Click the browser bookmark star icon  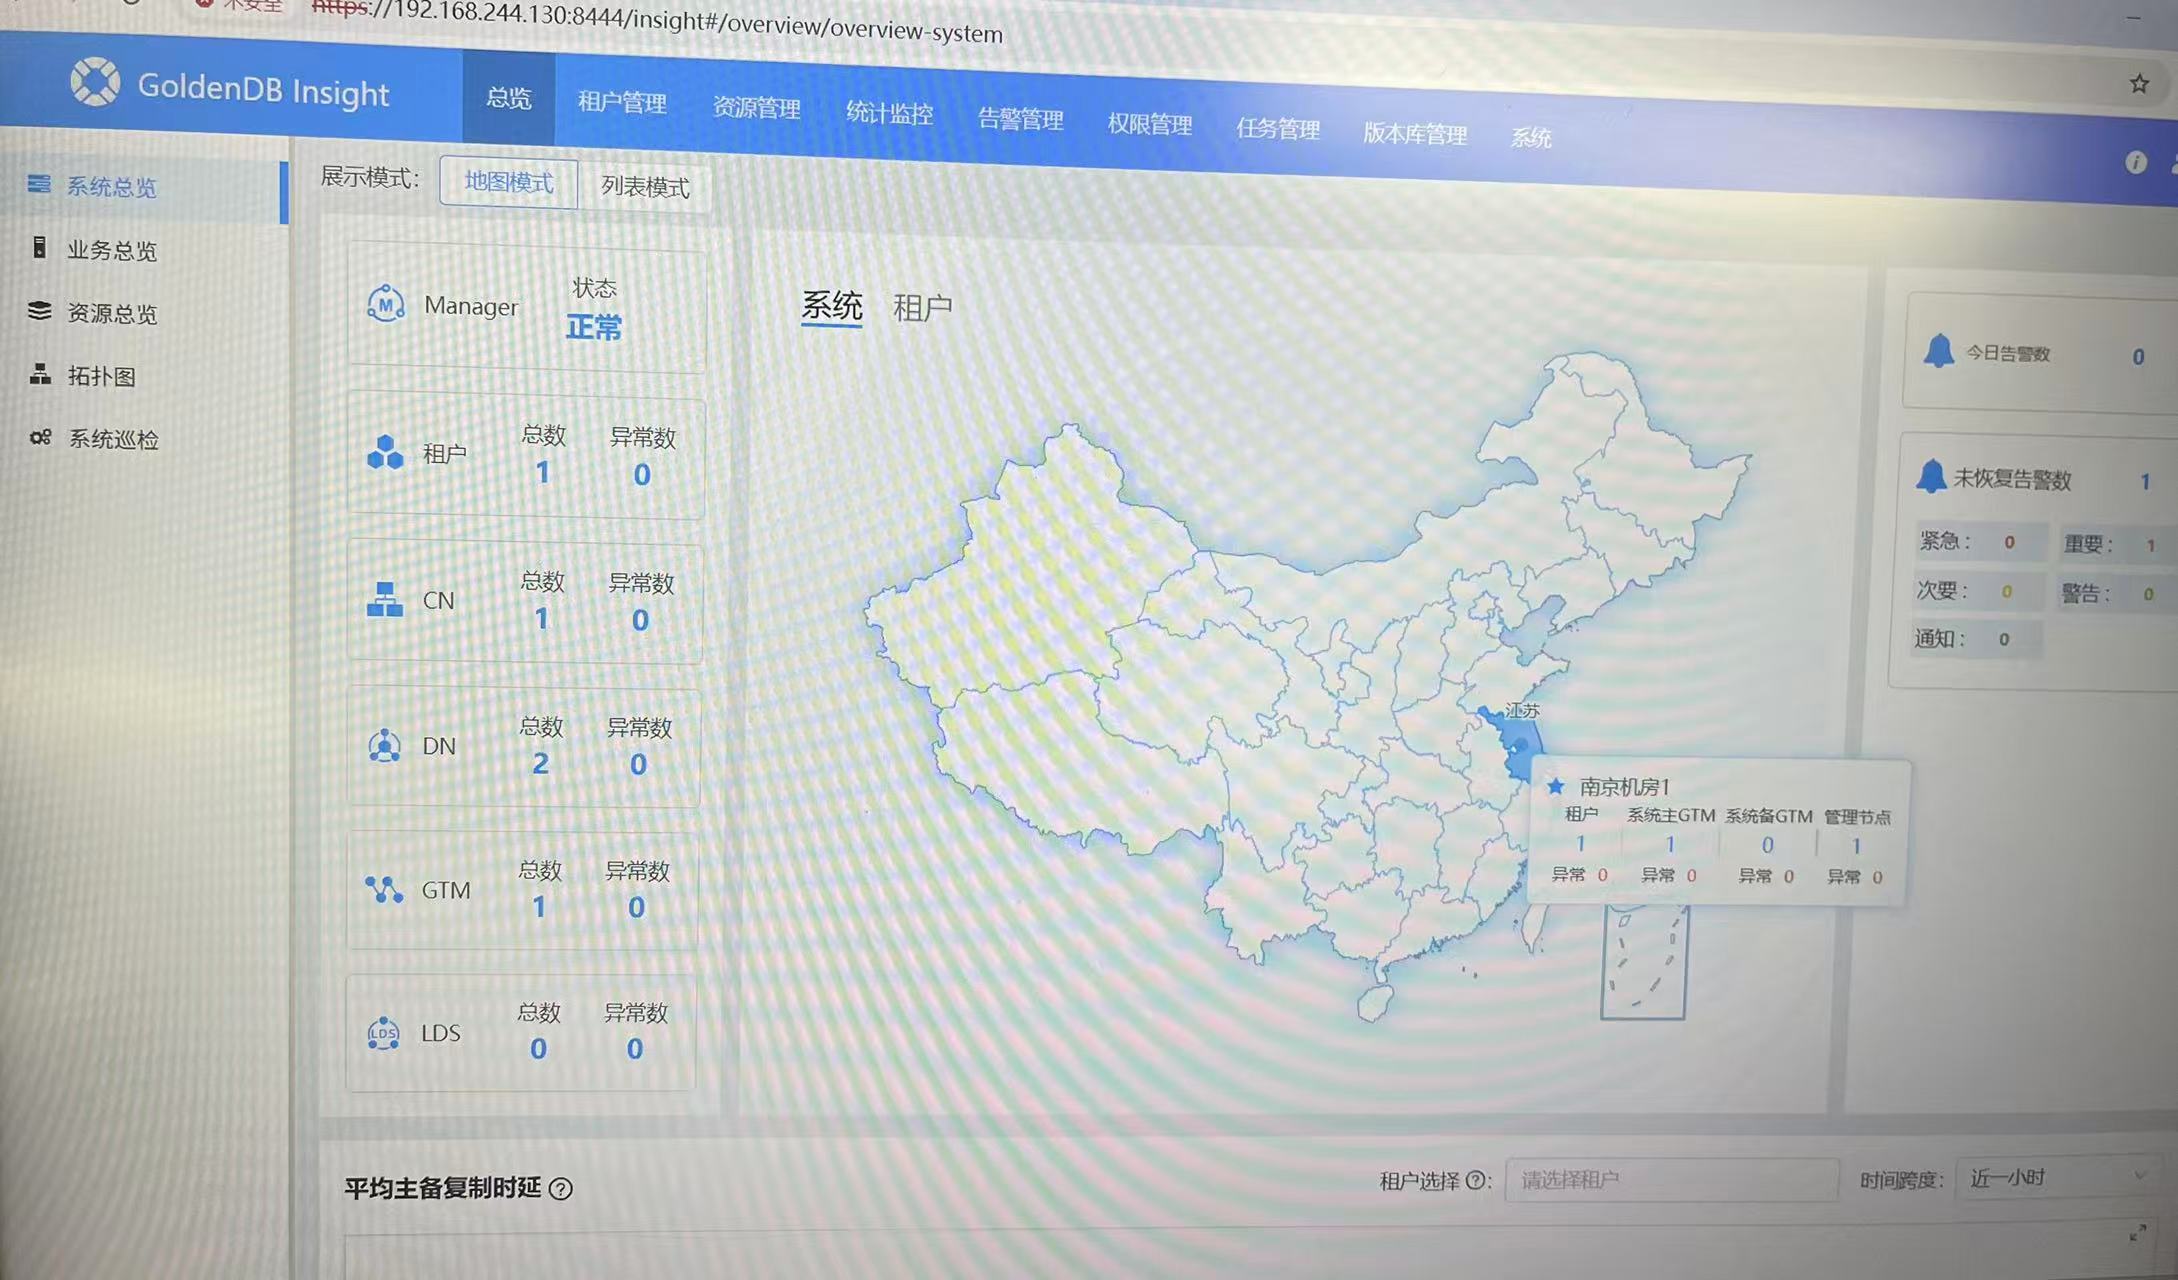pyautogui.click(x=2138, y=84)
